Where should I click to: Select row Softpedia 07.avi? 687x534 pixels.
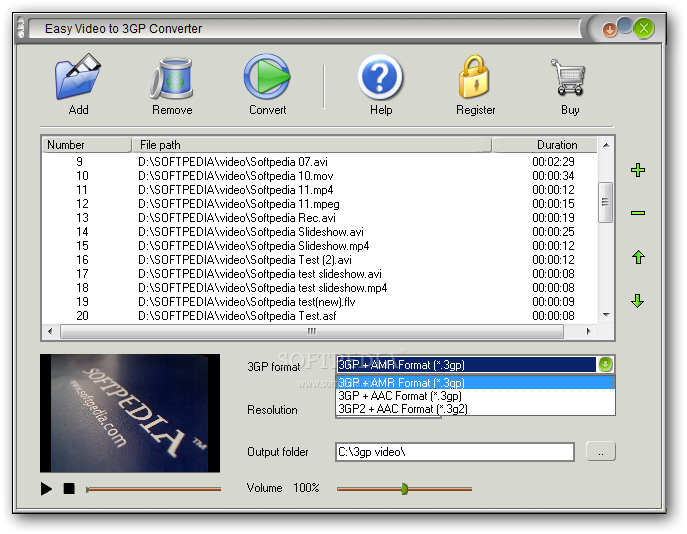pos(319,162)
